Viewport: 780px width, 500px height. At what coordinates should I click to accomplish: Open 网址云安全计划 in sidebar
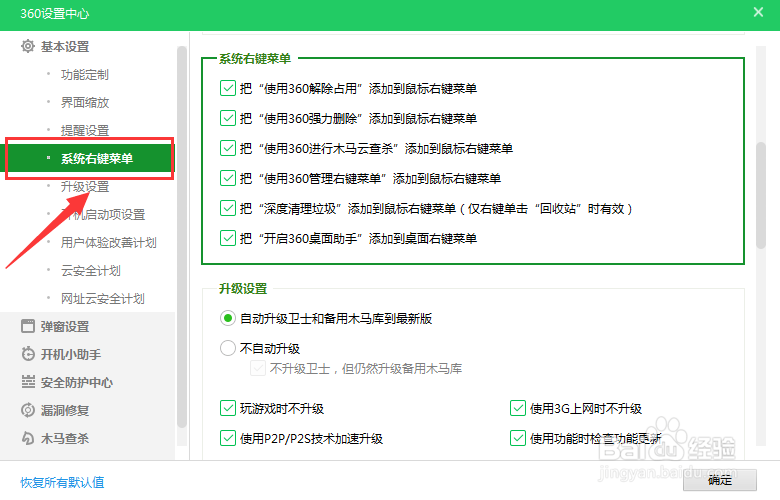[102, 299]
